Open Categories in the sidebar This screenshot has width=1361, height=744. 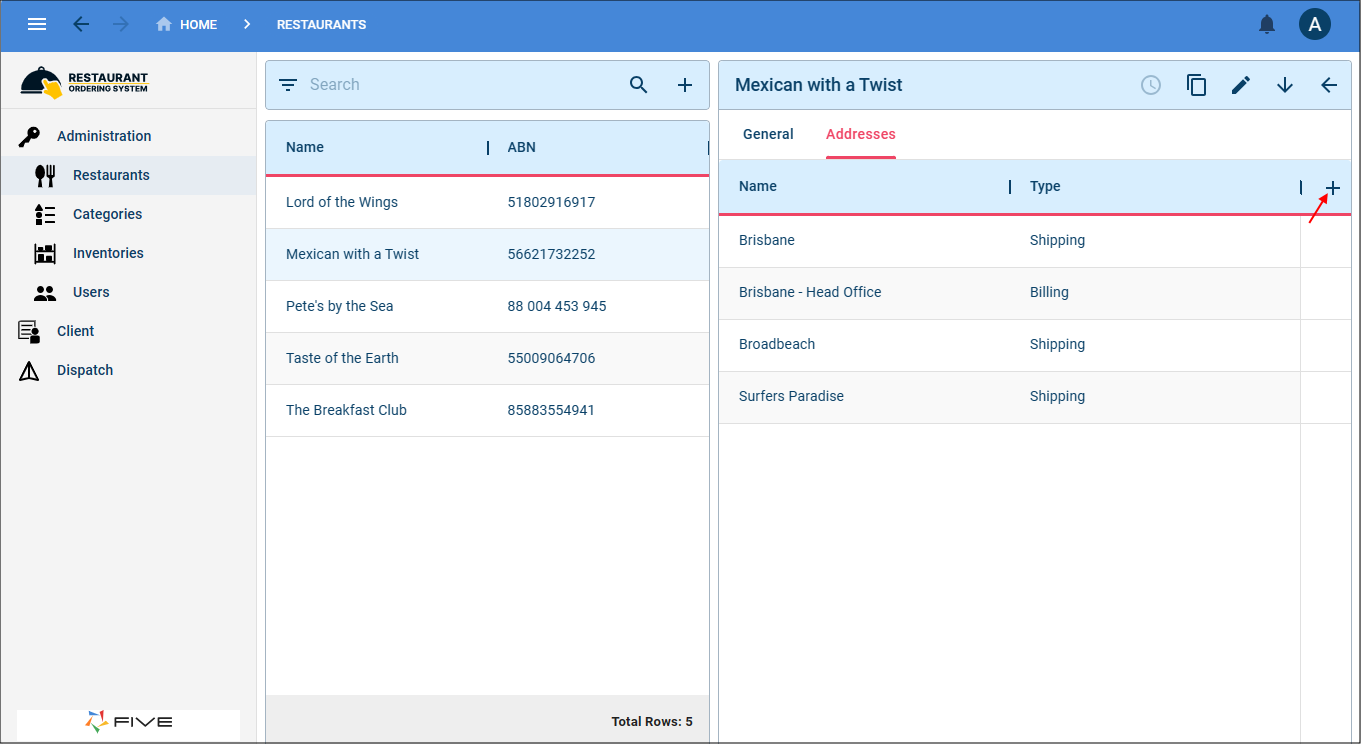point(128,214)
